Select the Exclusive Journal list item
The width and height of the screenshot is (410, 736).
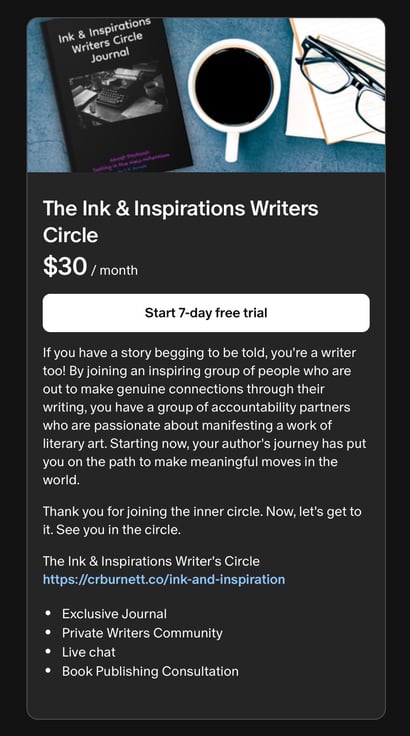114,613
